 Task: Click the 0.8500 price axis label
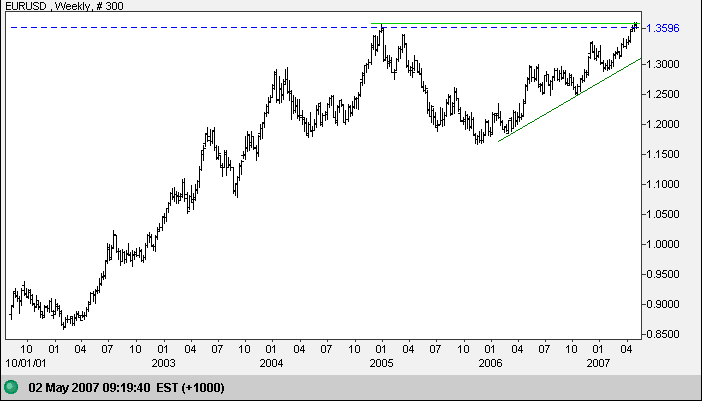click(x=663, y=334)
